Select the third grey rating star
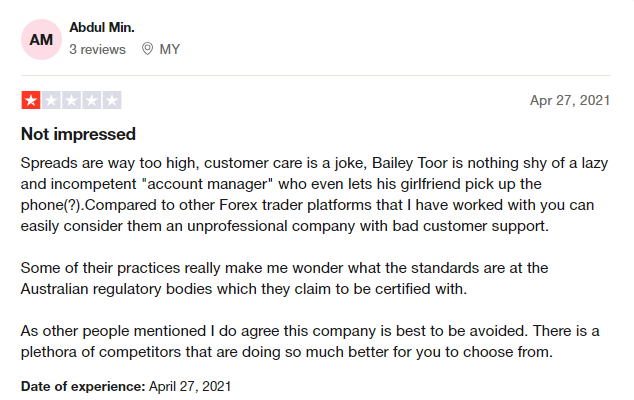Image resolution: width=634 pixels, height=400 pixels. [x=72, y=100]
